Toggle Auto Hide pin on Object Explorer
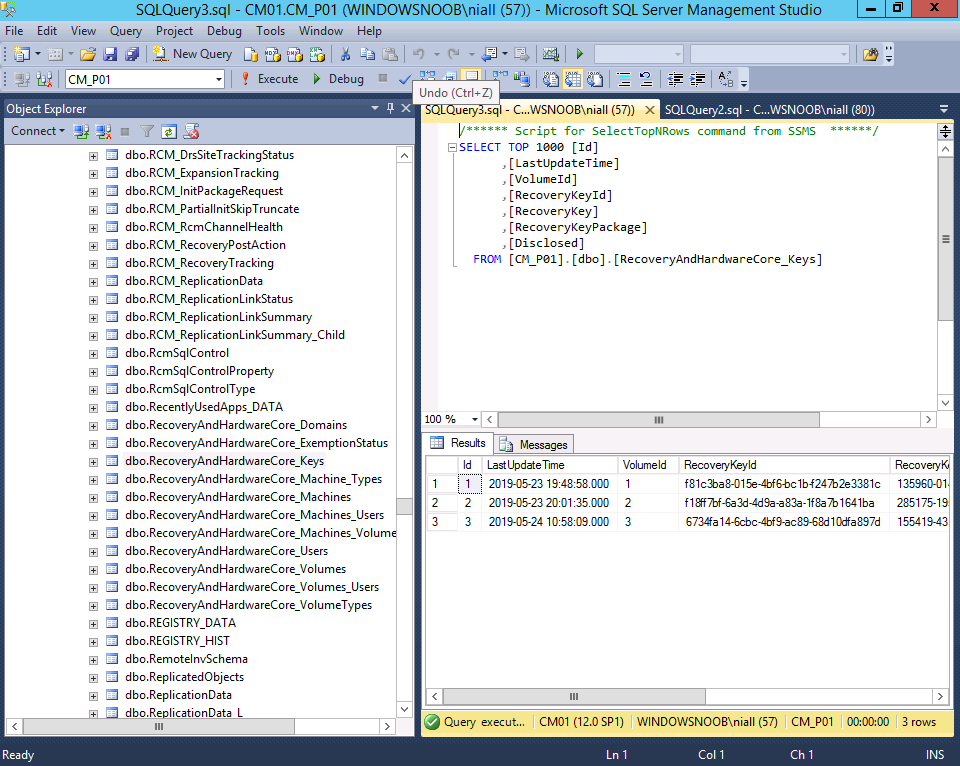This screenshot has width=960, height=766. pos(390,108)
